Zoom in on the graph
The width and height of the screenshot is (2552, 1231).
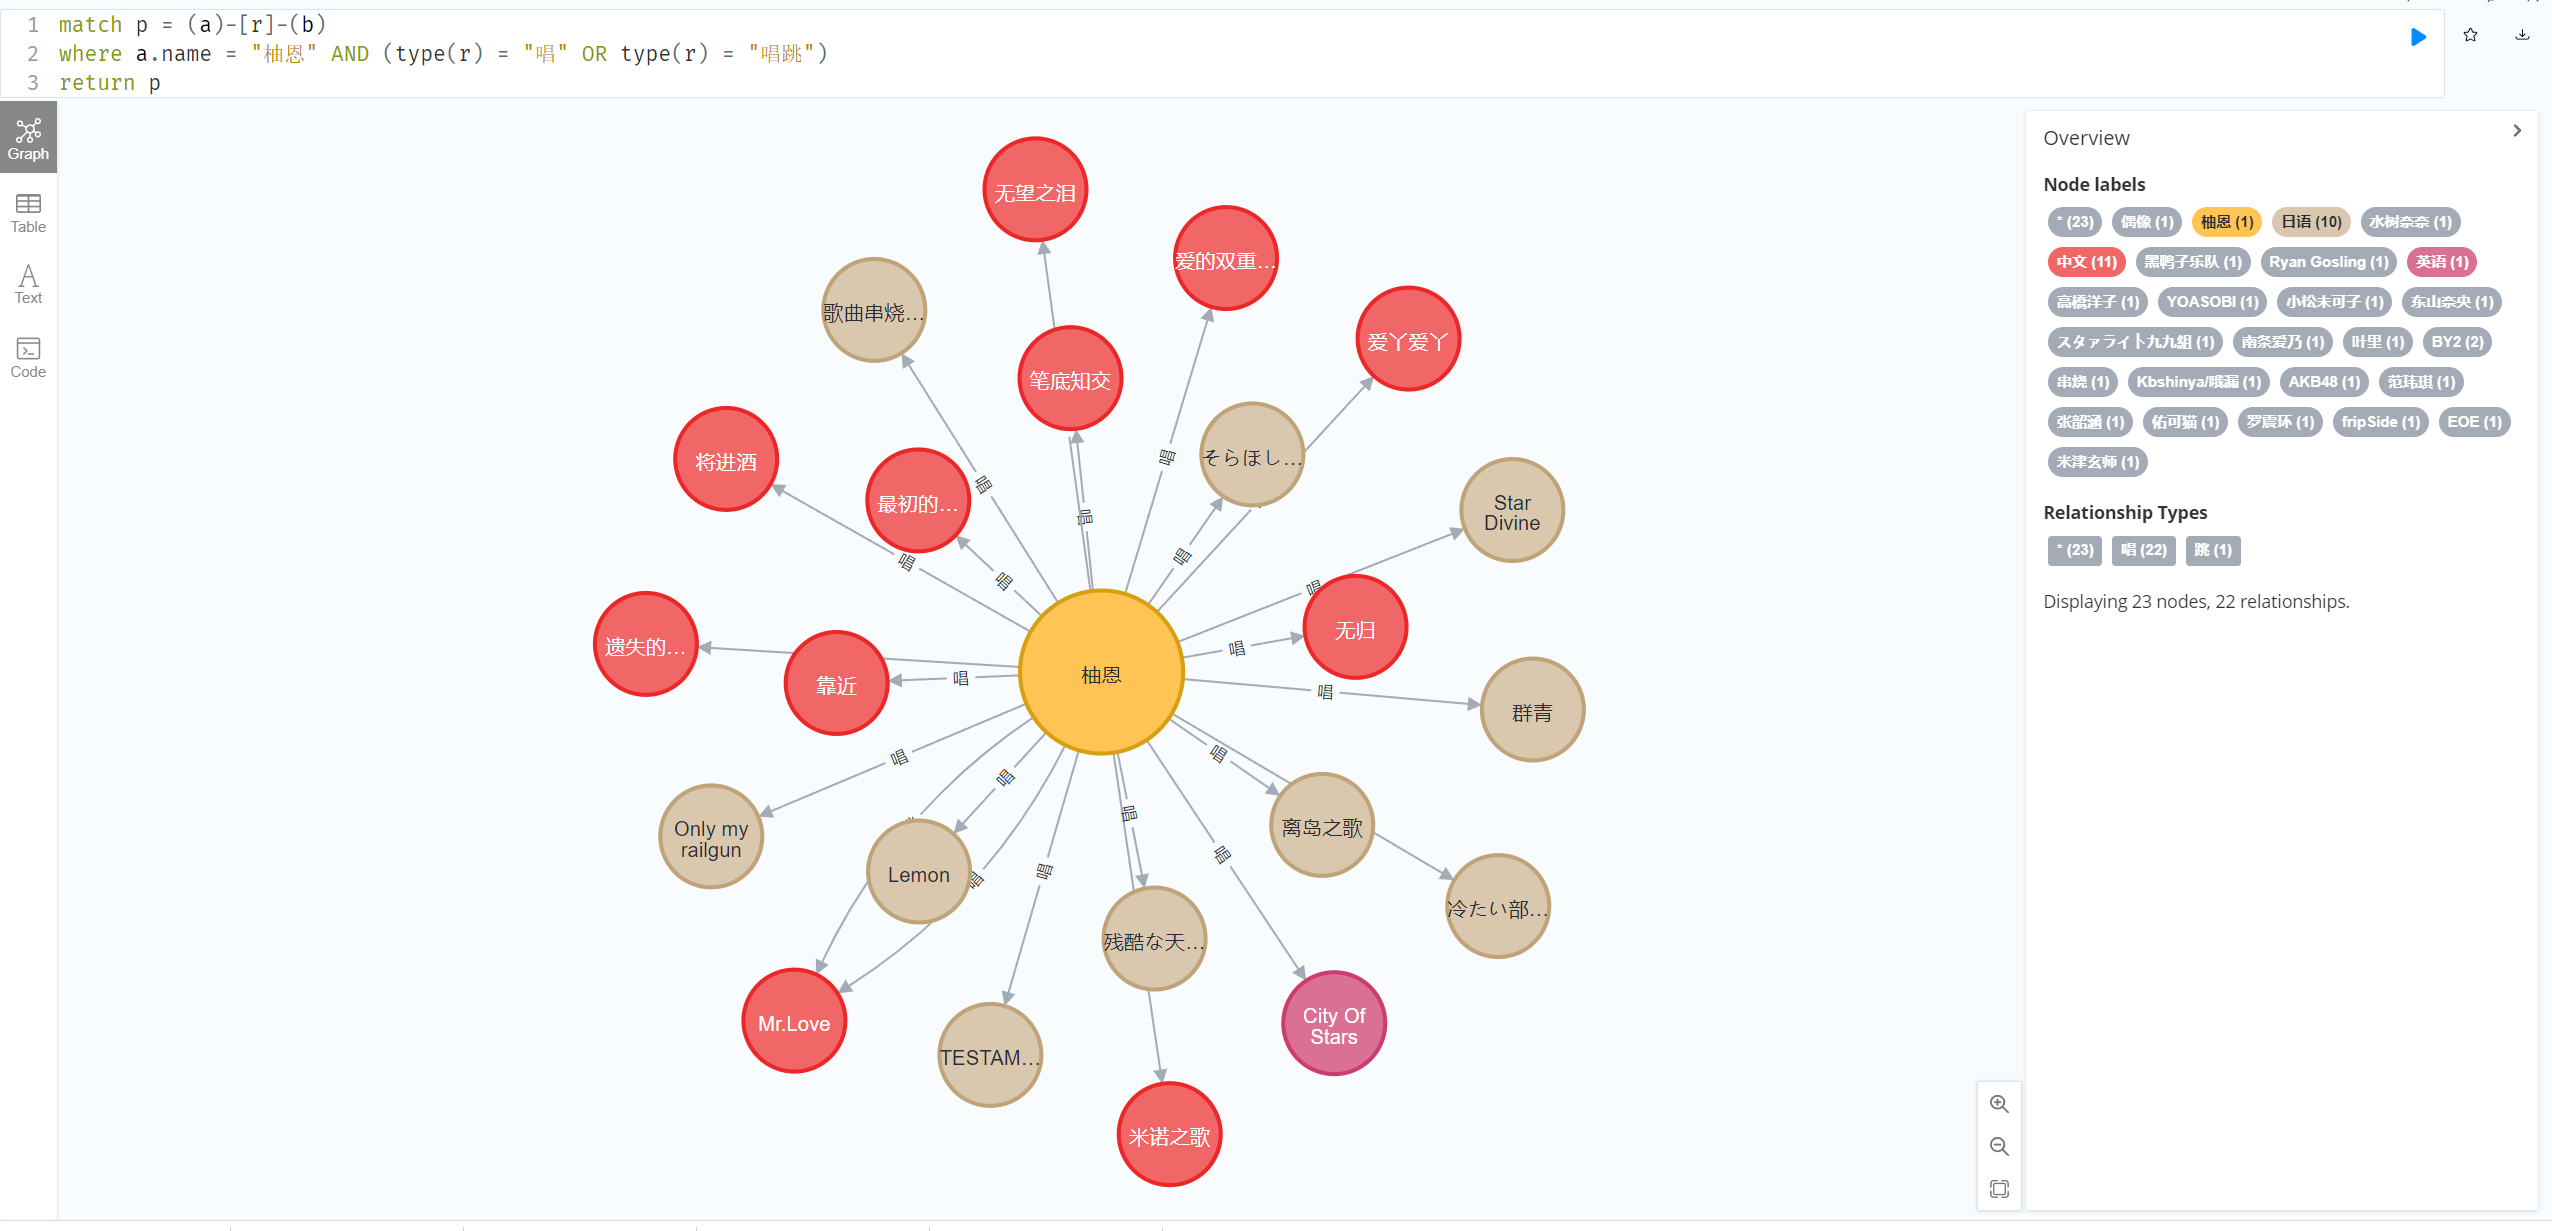click(x=1998, y=1103)
